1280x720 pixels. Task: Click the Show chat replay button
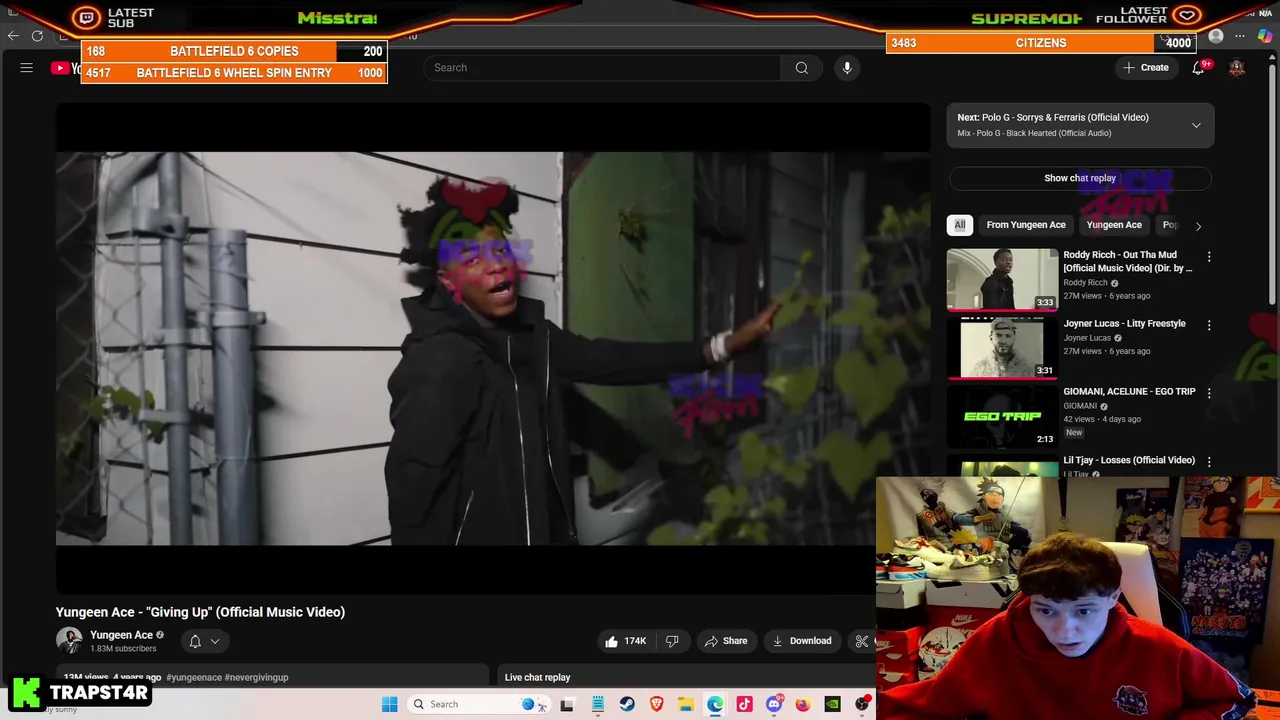pyautogui.click(x=1080, y=178)
